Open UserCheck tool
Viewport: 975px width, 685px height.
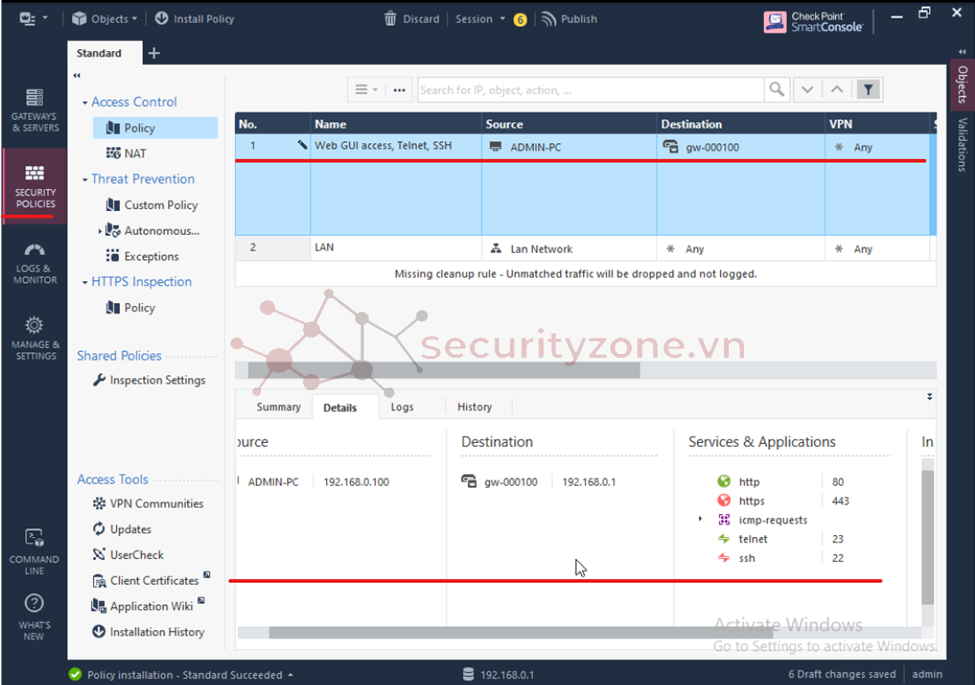(128, 554)
